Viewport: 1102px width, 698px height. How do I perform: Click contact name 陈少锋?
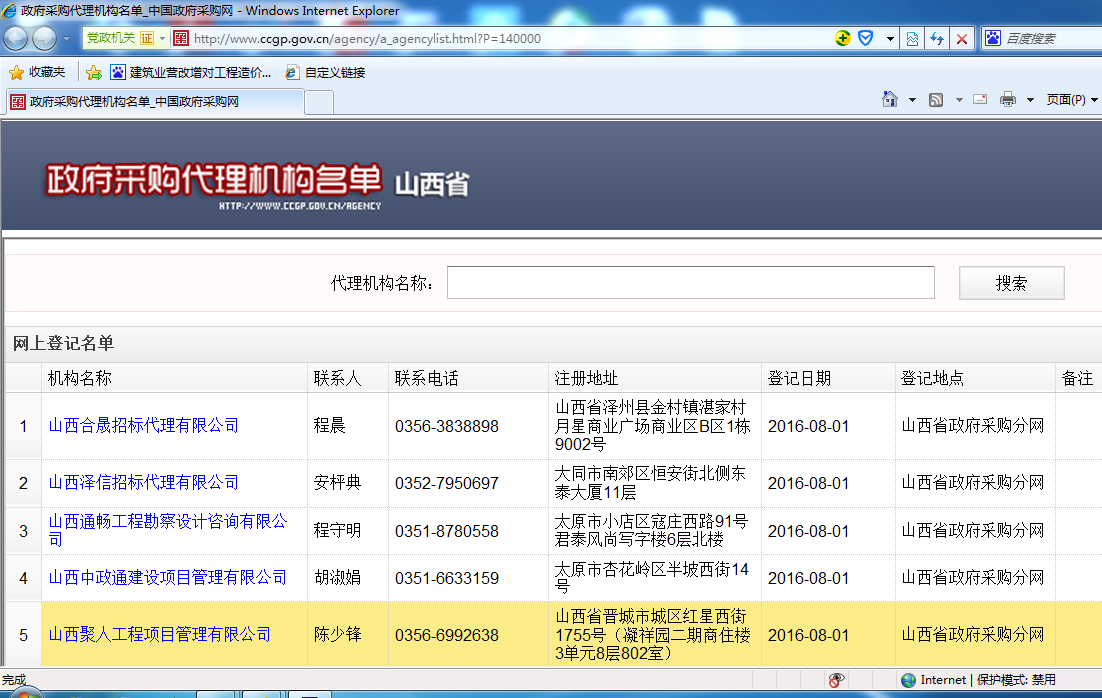337,635
